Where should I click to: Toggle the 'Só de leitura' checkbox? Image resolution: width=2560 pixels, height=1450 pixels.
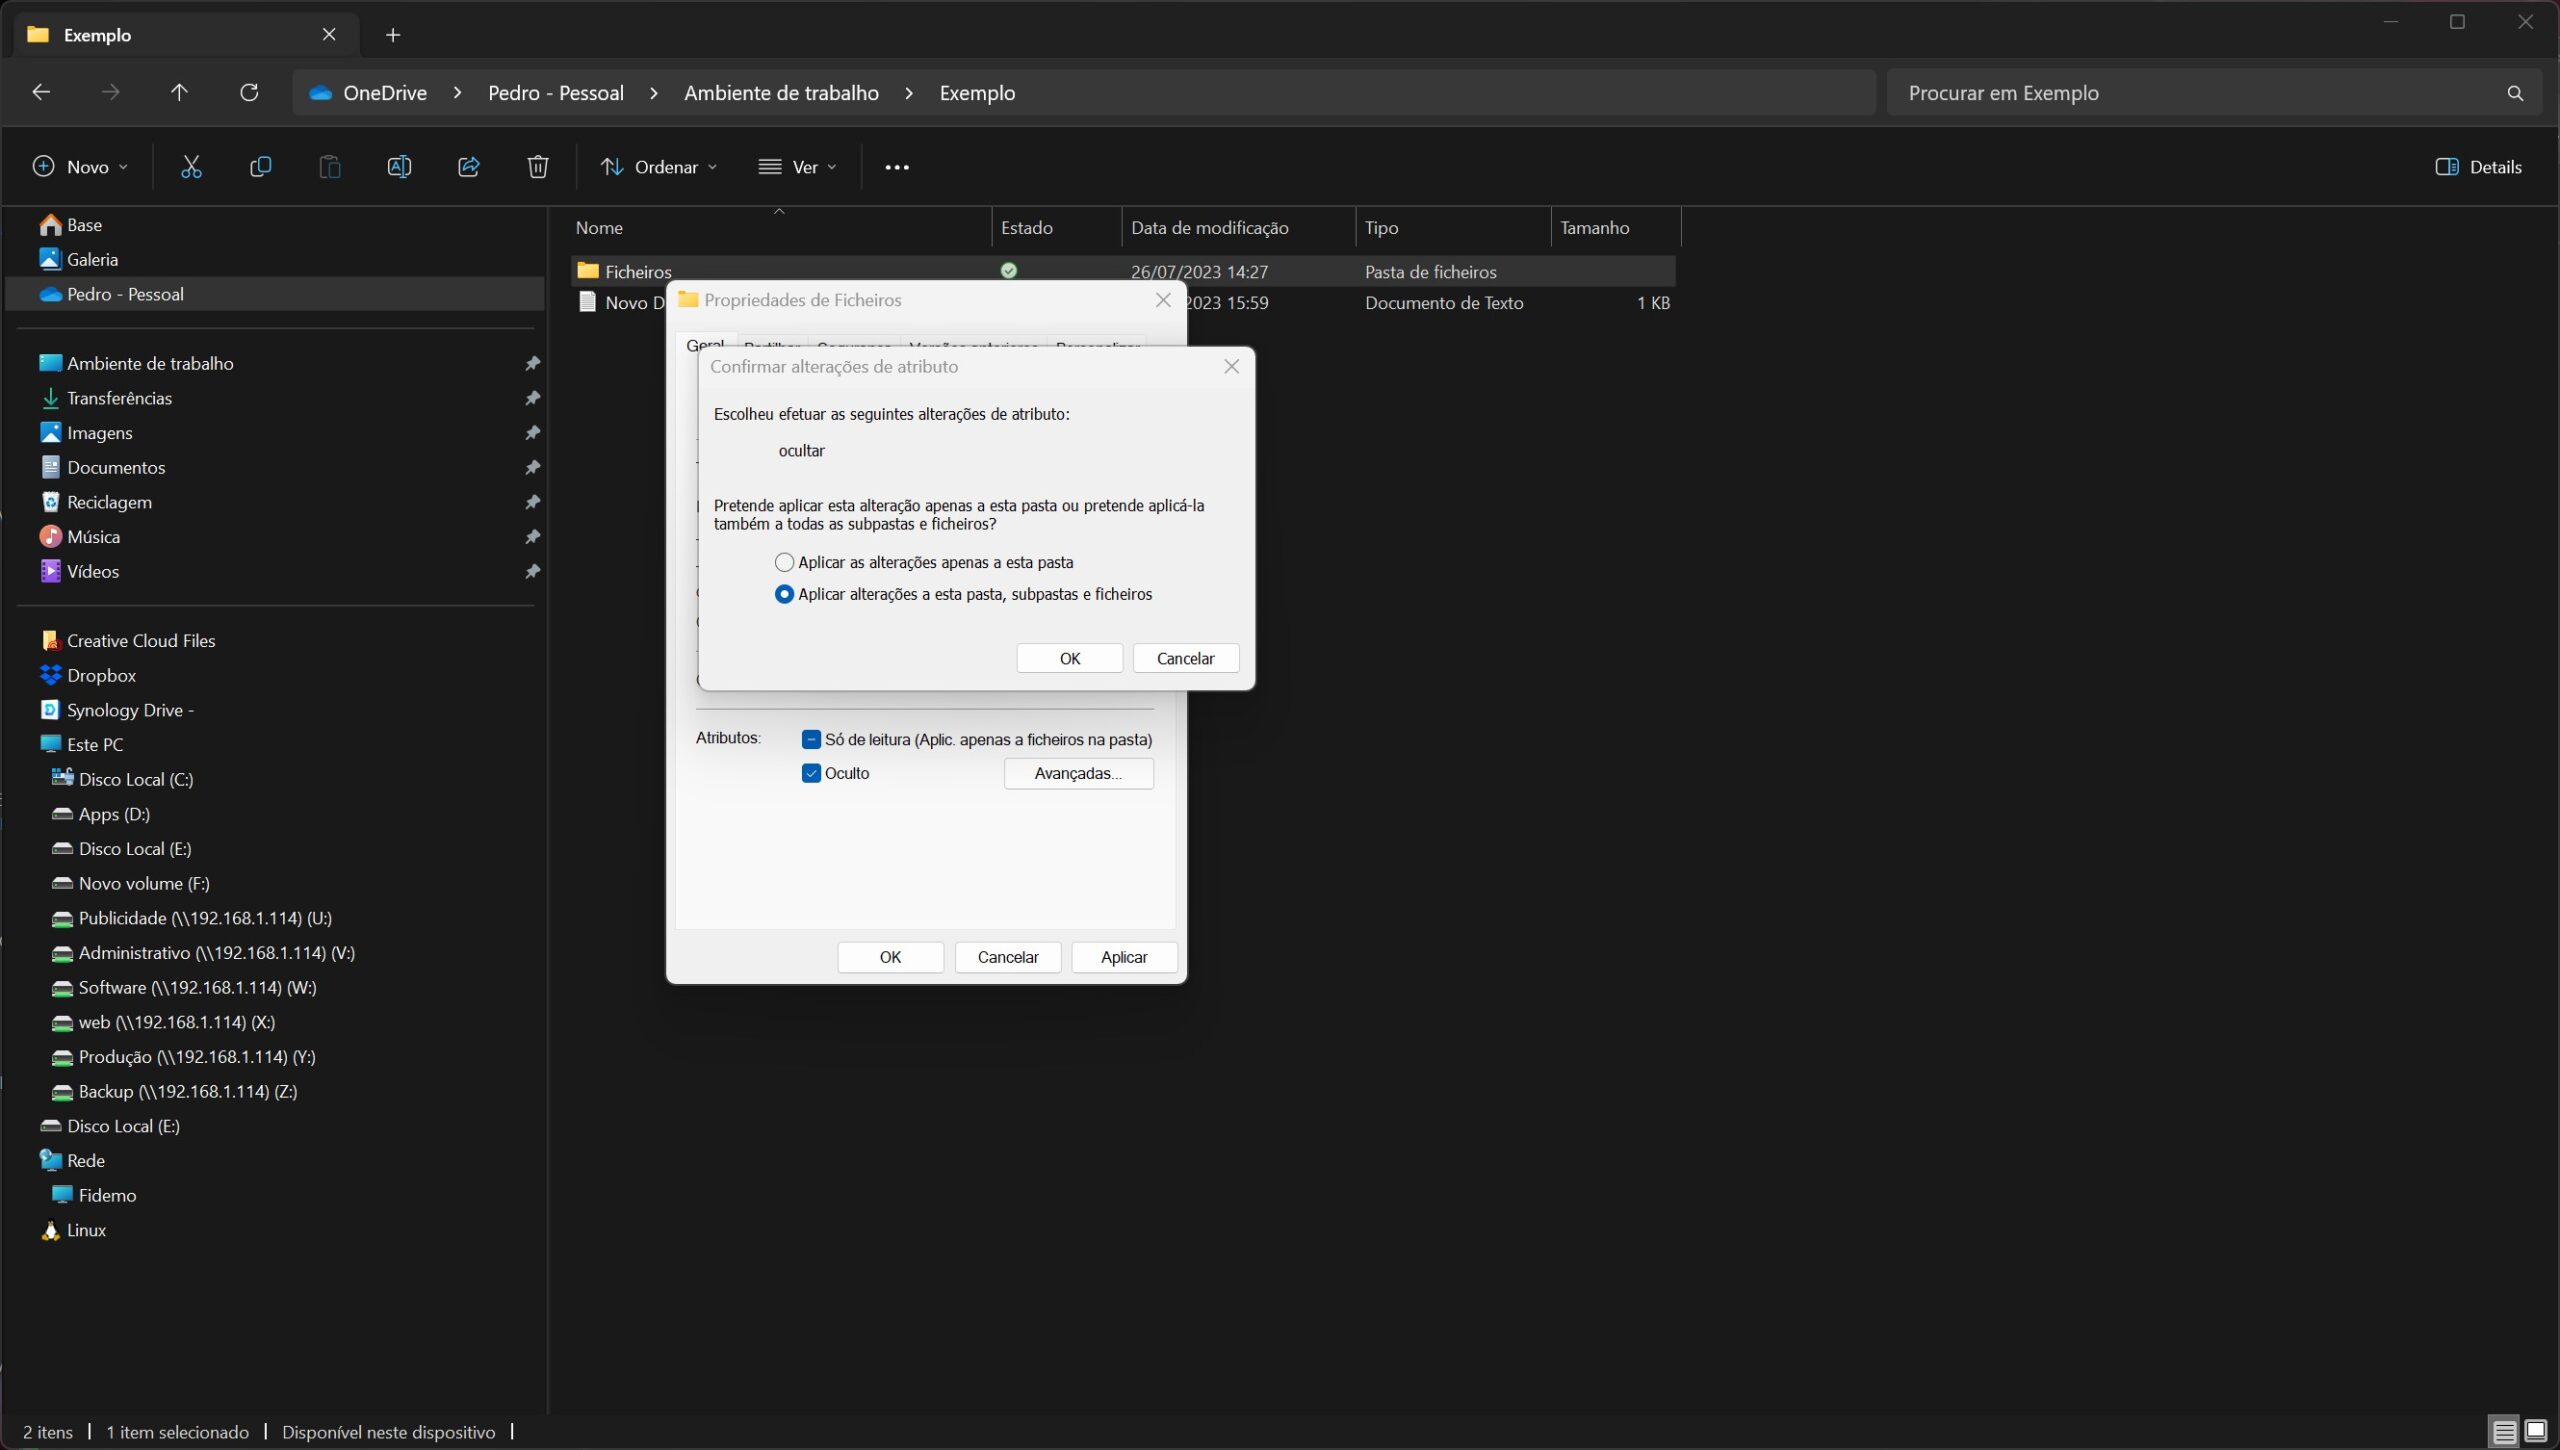click(x=811, y=740)
